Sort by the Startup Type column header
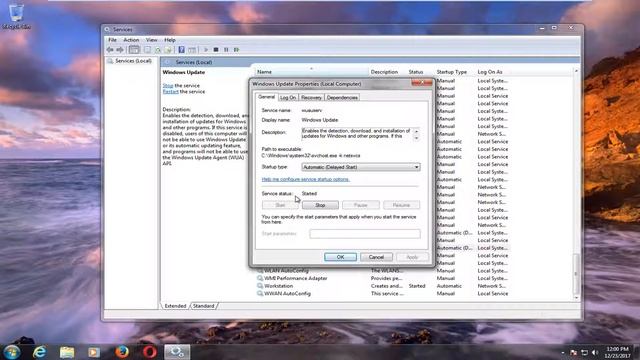 click(451, 72)
